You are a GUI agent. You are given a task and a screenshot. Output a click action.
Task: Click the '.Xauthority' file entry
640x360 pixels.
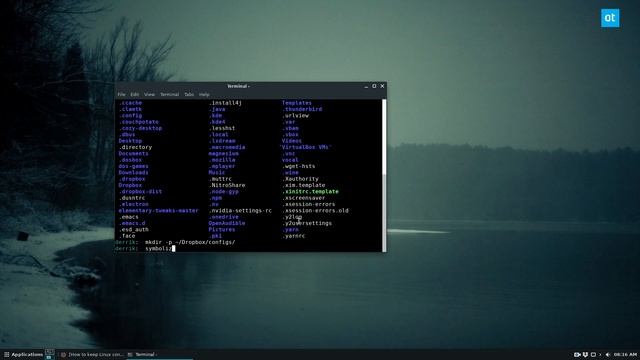pos(300,179)
